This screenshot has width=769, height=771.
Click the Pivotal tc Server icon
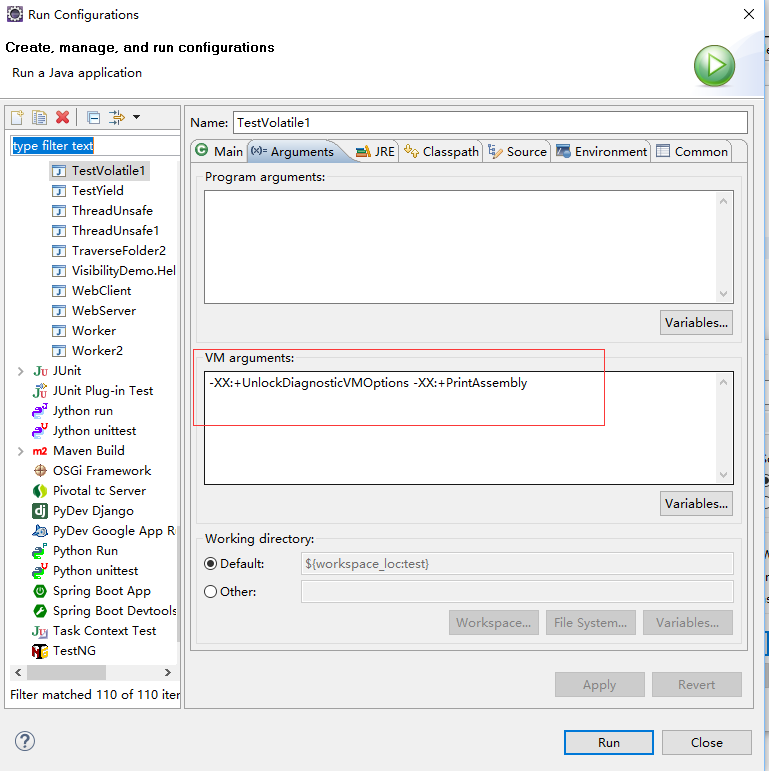point(40,491)
